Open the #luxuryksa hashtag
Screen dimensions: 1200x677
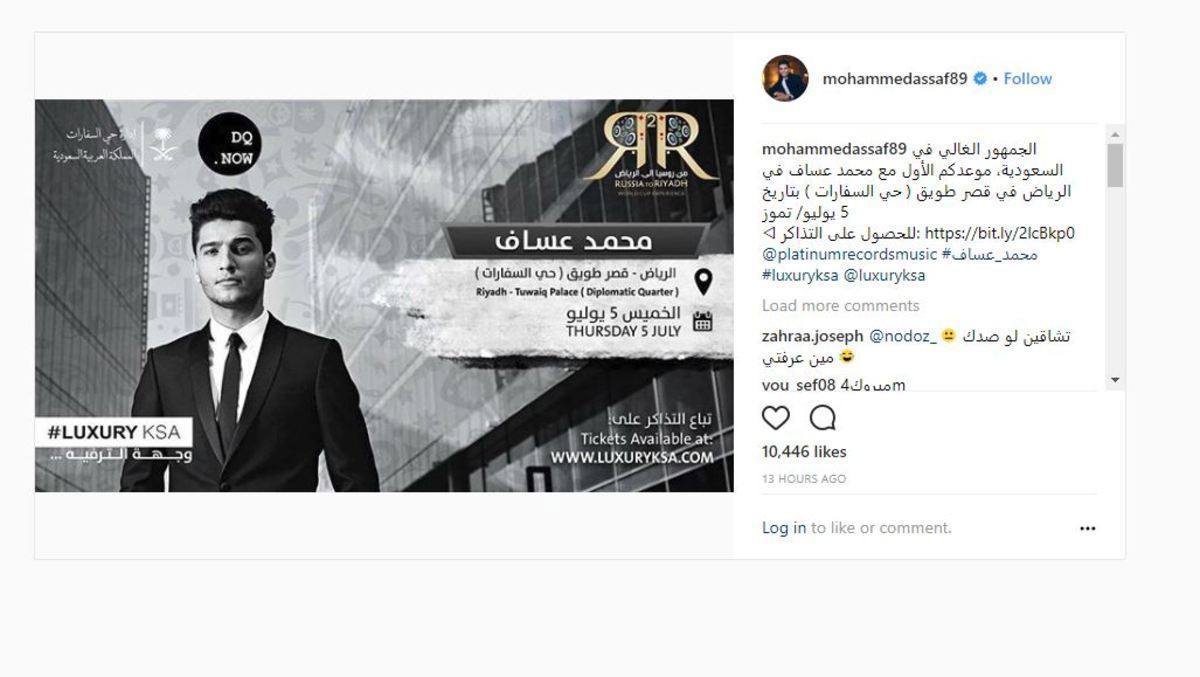tap(800, 276)
